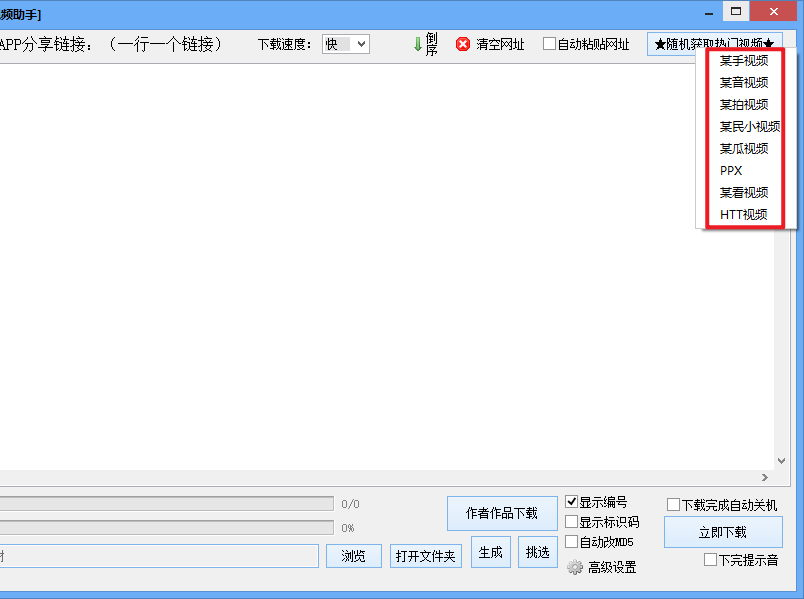This screenshot has height=599, width=804.
Task: Click the 清空网址 label
Action: click(x=500, y=45)
